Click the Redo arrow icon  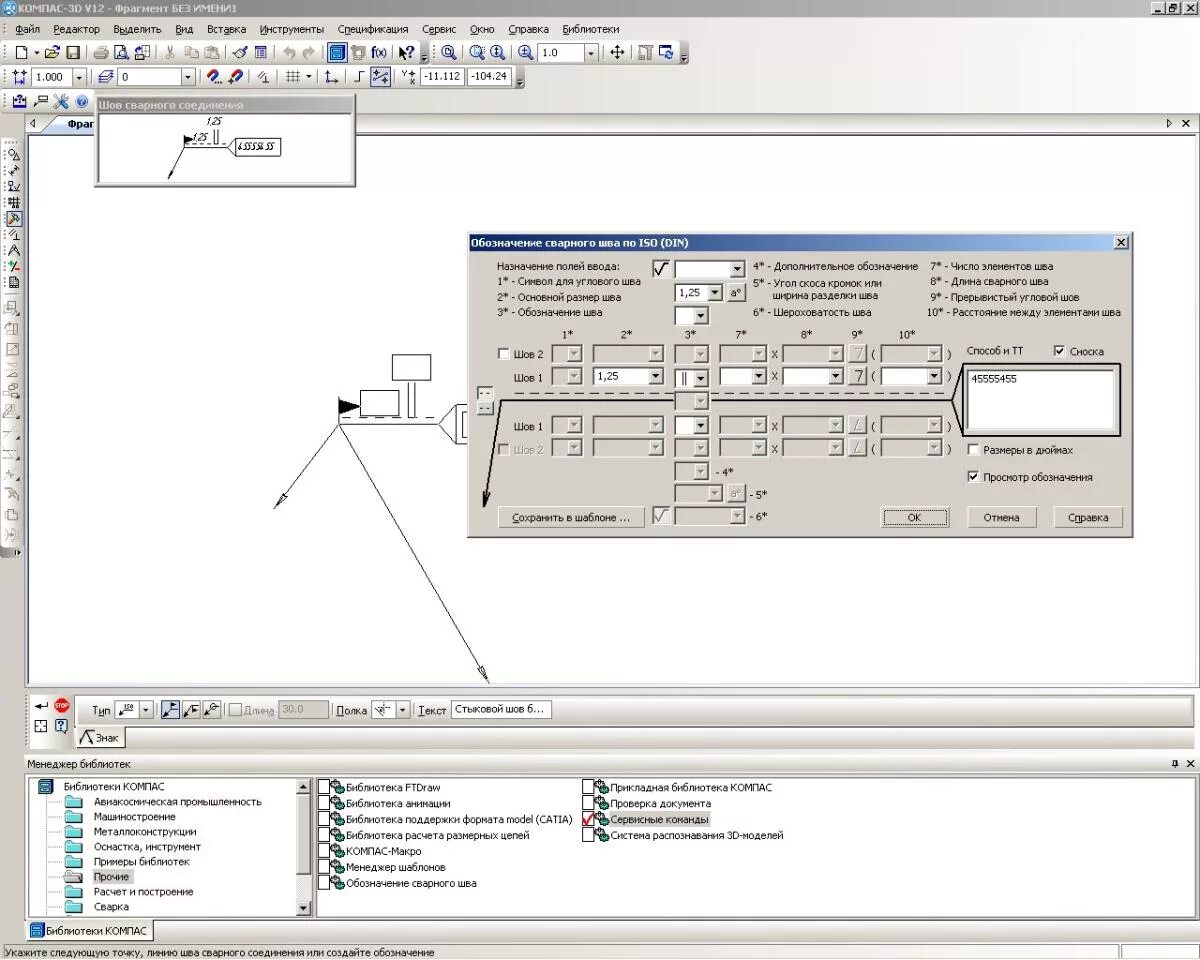pos(309,53)
